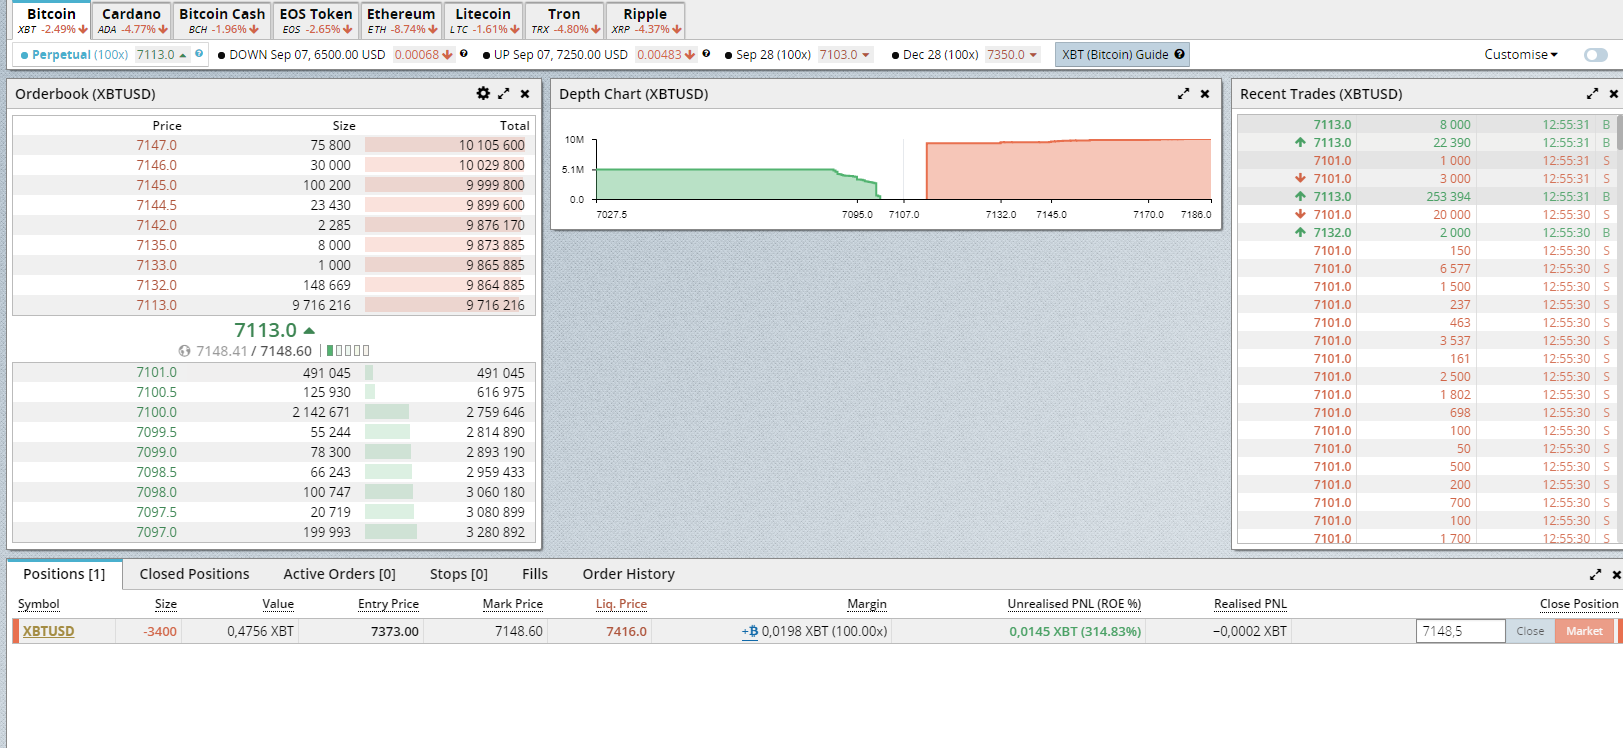
Task: Click help icon for UP Sep 07 contract
Action: [x=706, y=54]
